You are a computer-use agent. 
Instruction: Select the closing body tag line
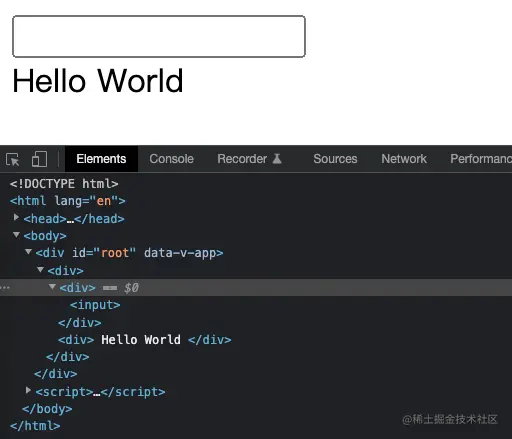(47, 409)
